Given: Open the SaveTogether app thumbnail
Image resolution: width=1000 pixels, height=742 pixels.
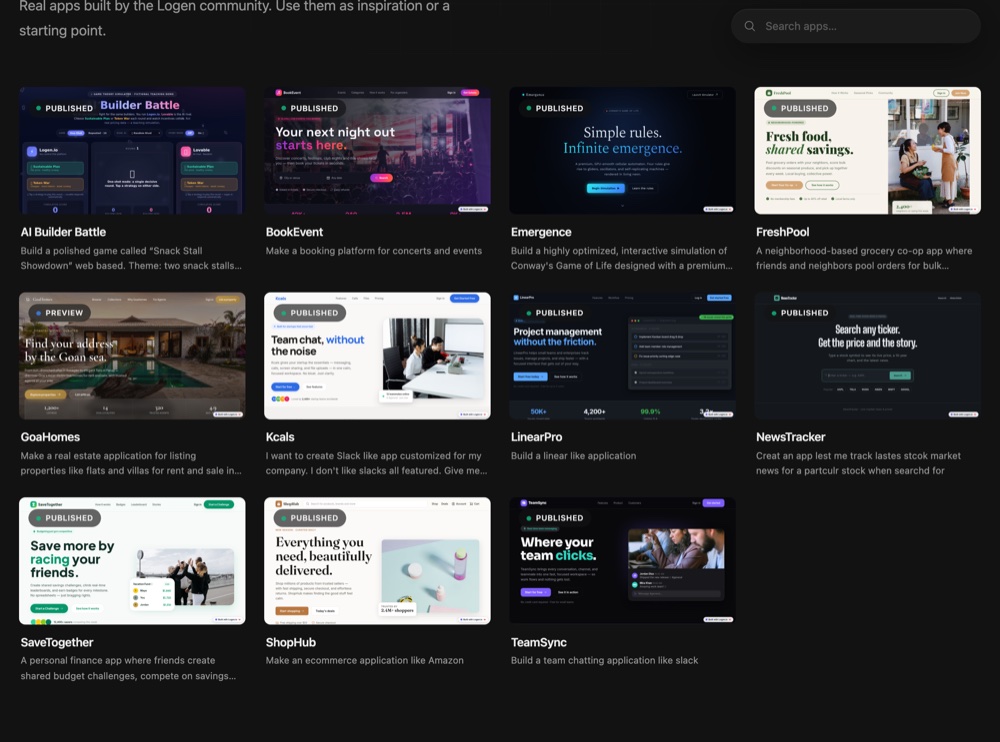Looking at the screenshot, I should 132,561.
